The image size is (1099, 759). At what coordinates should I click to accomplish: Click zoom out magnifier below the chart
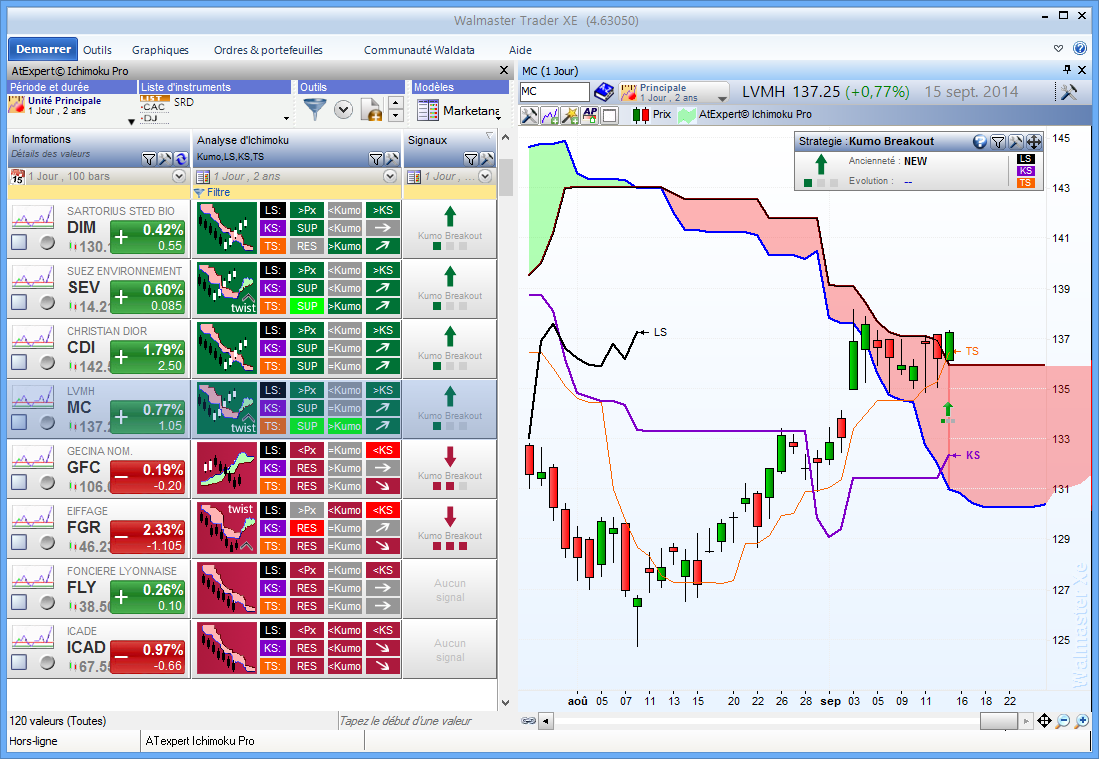(1063, 720)
